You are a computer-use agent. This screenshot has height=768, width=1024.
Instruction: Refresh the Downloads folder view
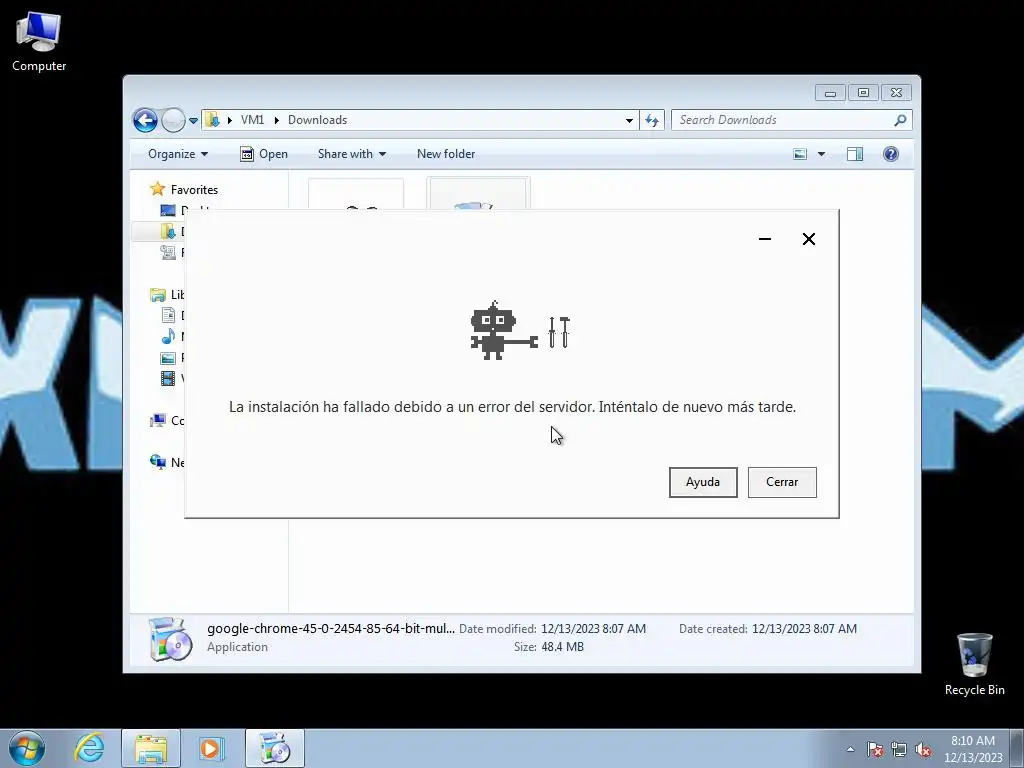pos(652,120)
